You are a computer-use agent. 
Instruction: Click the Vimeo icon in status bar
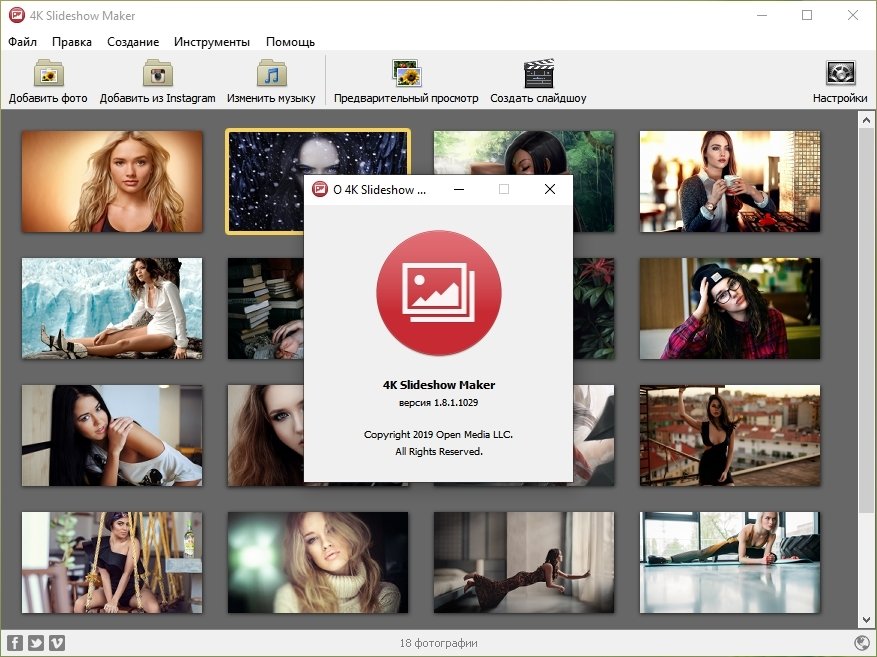click(57, 643)
